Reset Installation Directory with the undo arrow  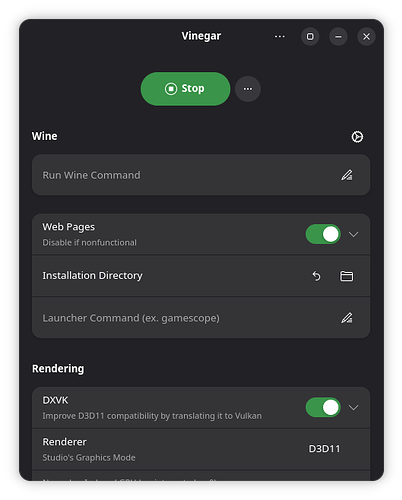coord(316,276)
